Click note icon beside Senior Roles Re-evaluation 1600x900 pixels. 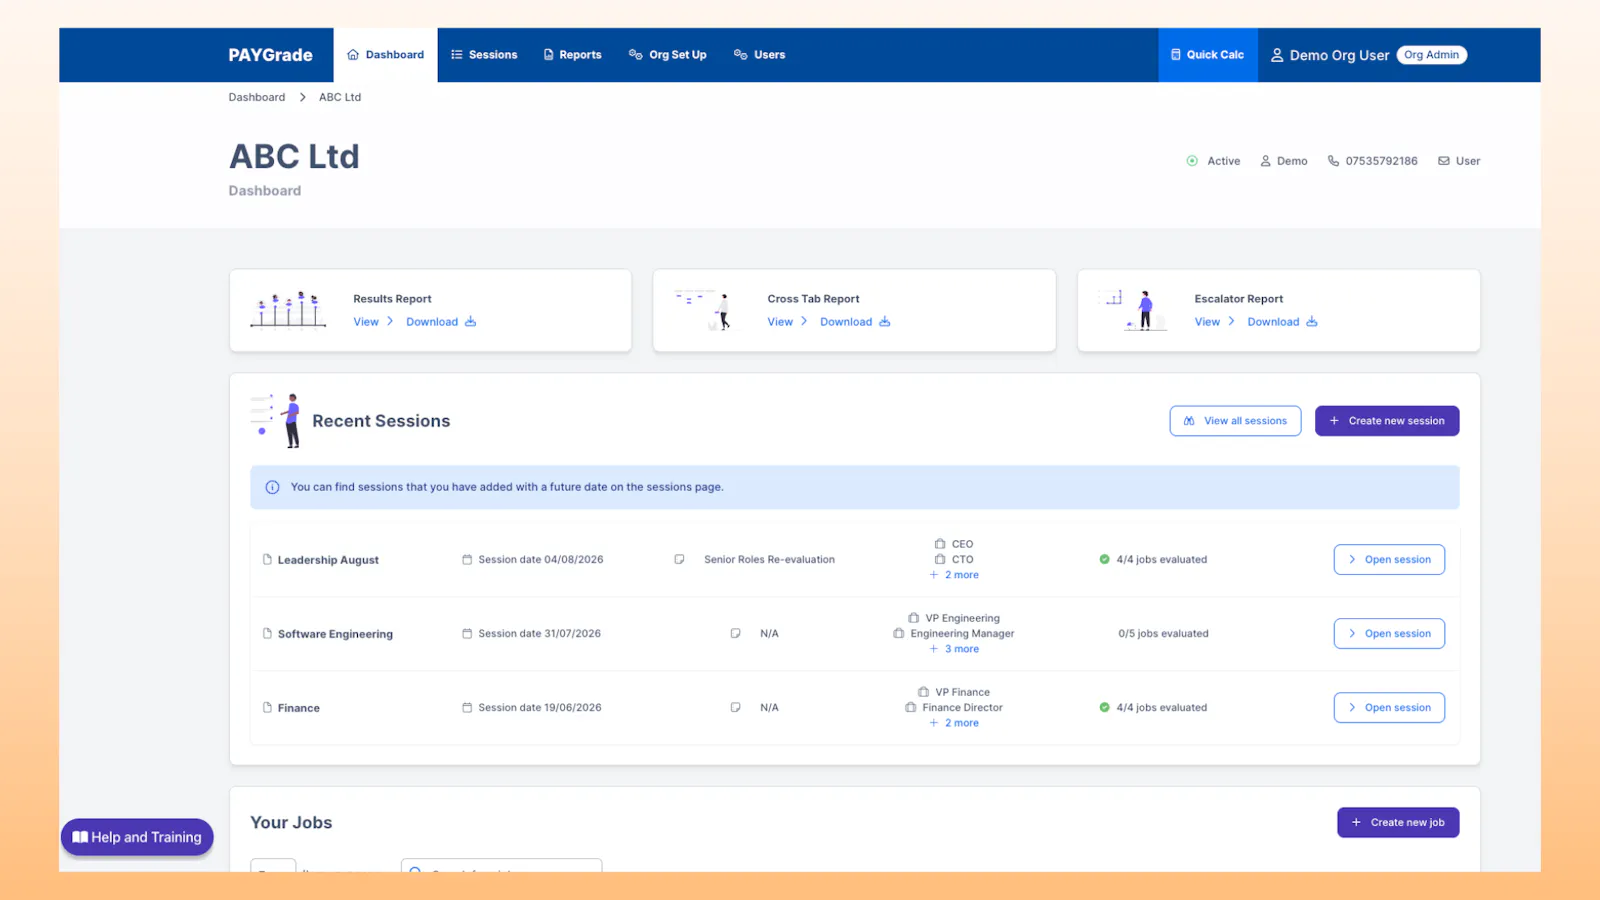(x=679, y=560)
